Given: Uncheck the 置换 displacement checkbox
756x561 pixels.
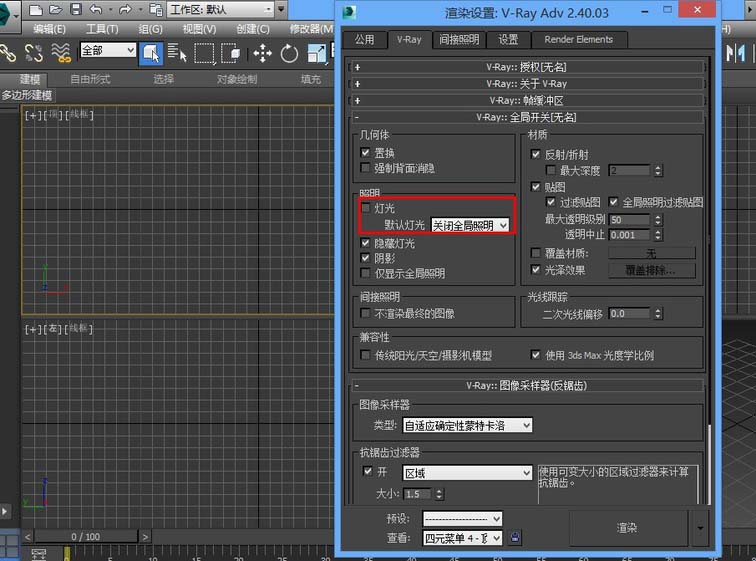Looking at the screenshot, I should [365, 153].
